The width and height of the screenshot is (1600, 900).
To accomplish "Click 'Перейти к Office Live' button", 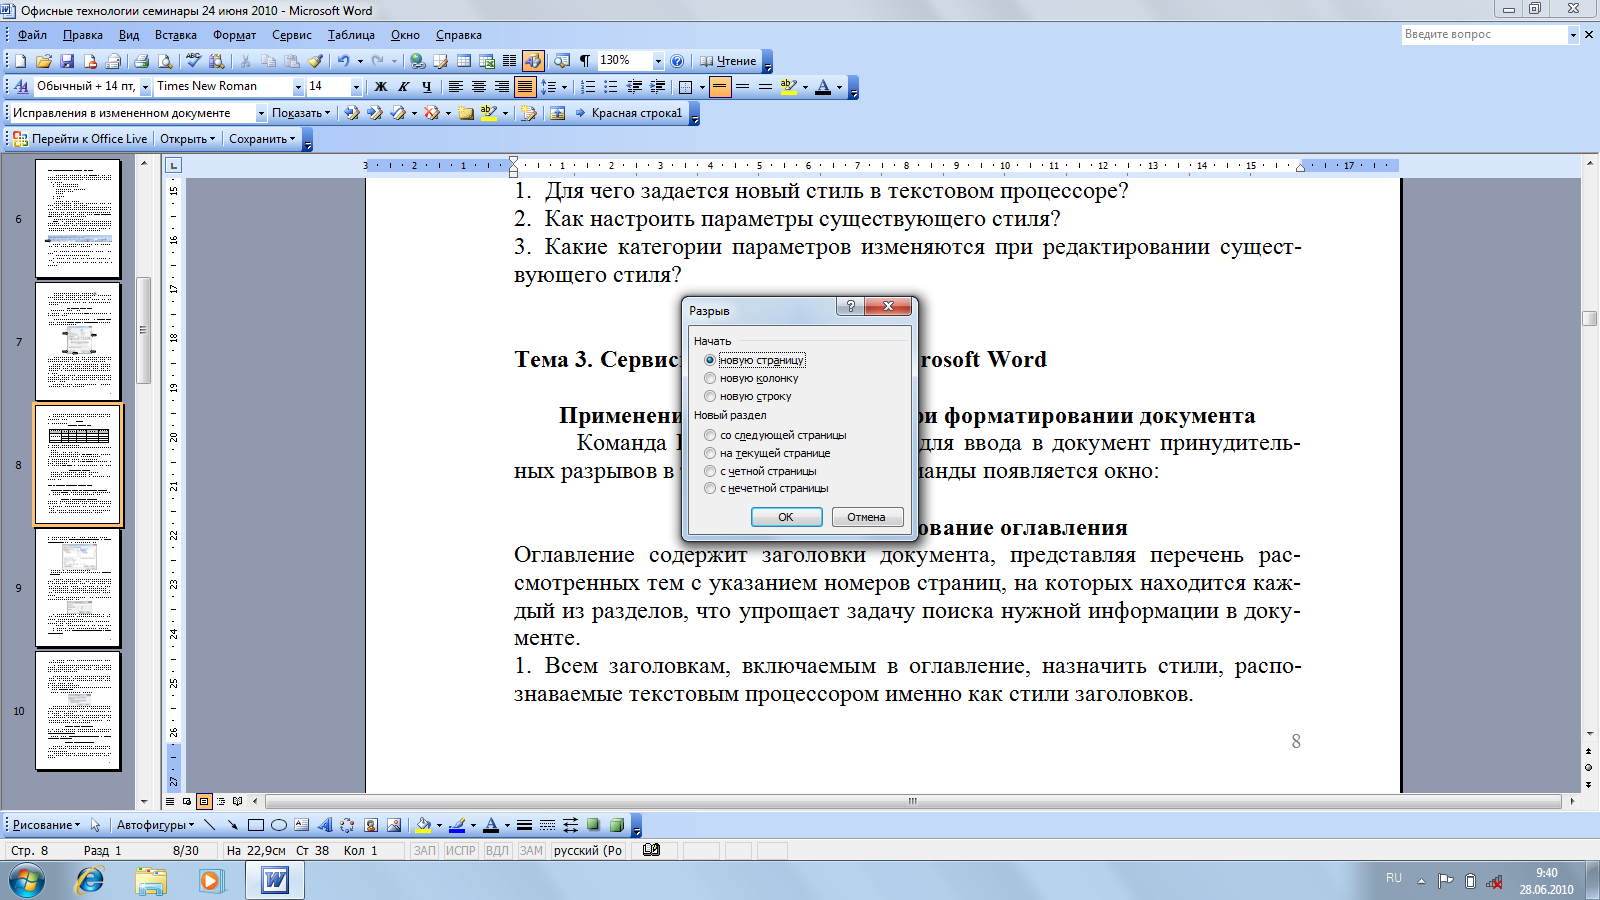I will (x=80, y=139).
